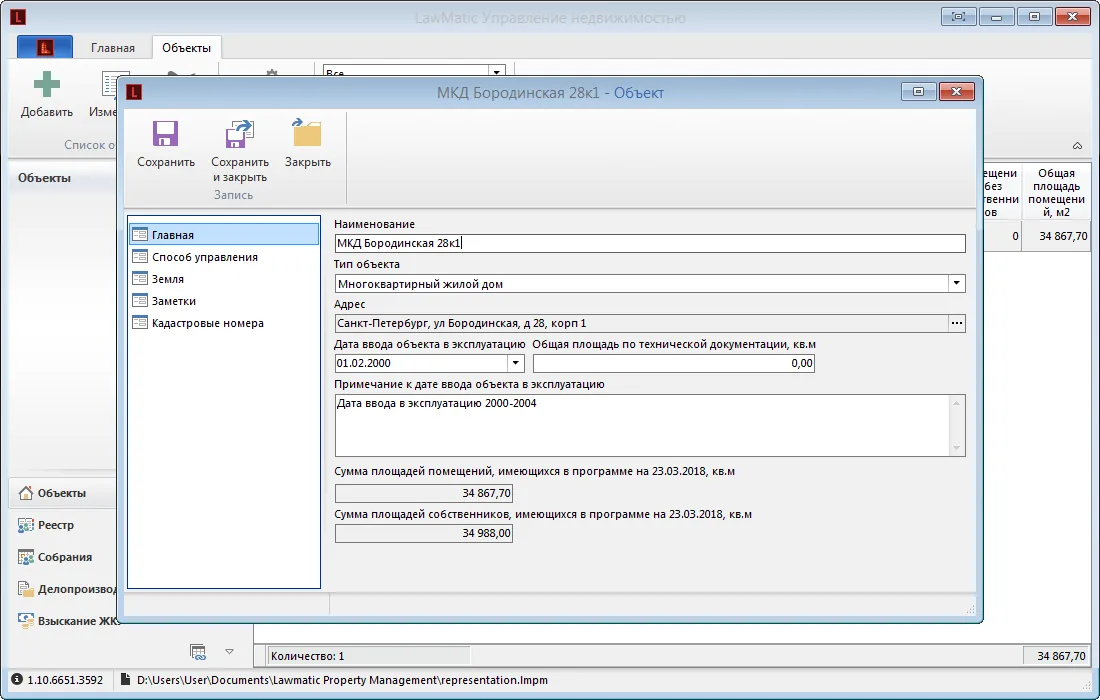Click the Наименование text field

650,243
